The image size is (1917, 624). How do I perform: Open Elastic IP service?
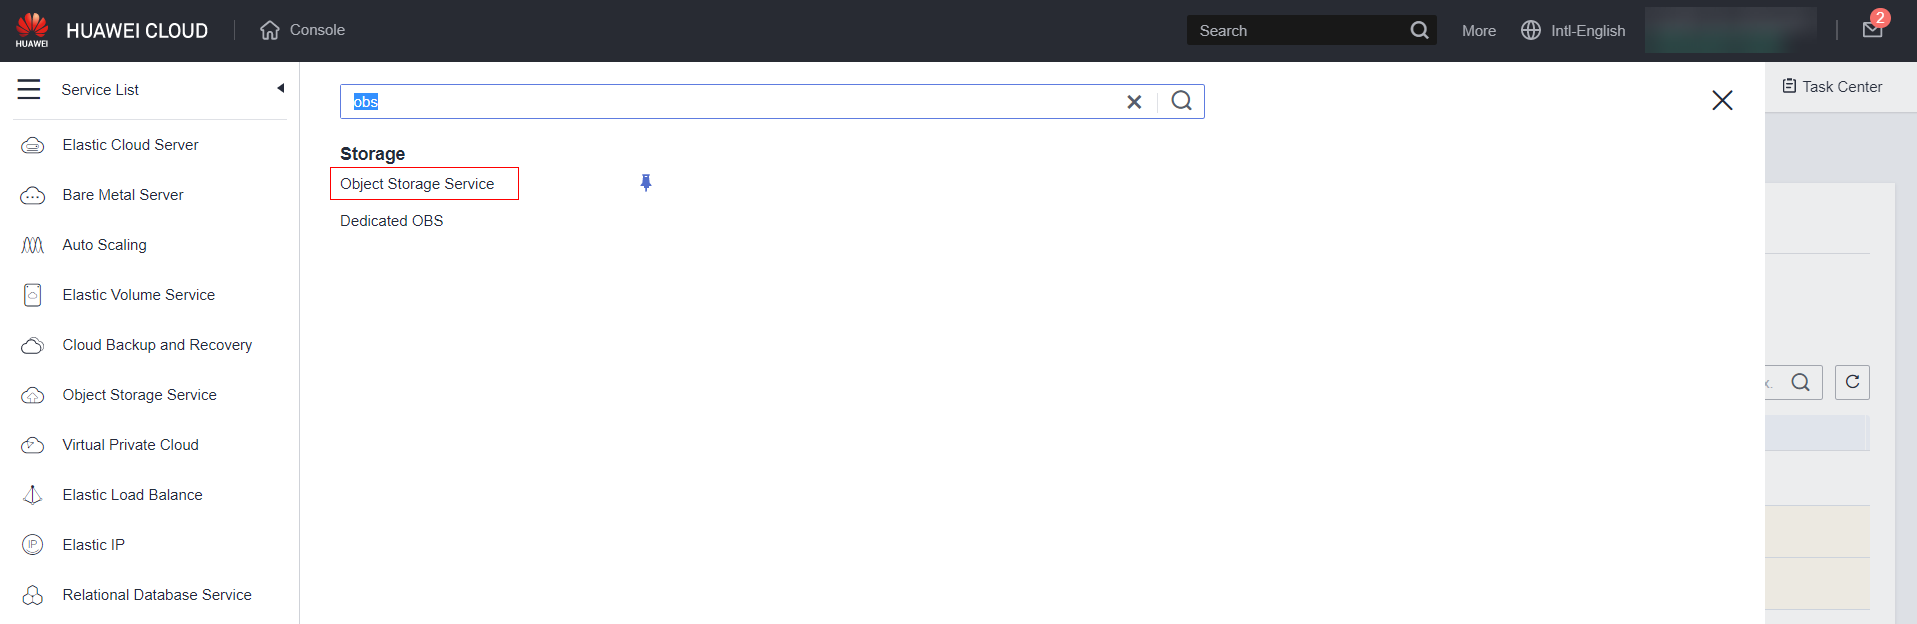[93, 545]
